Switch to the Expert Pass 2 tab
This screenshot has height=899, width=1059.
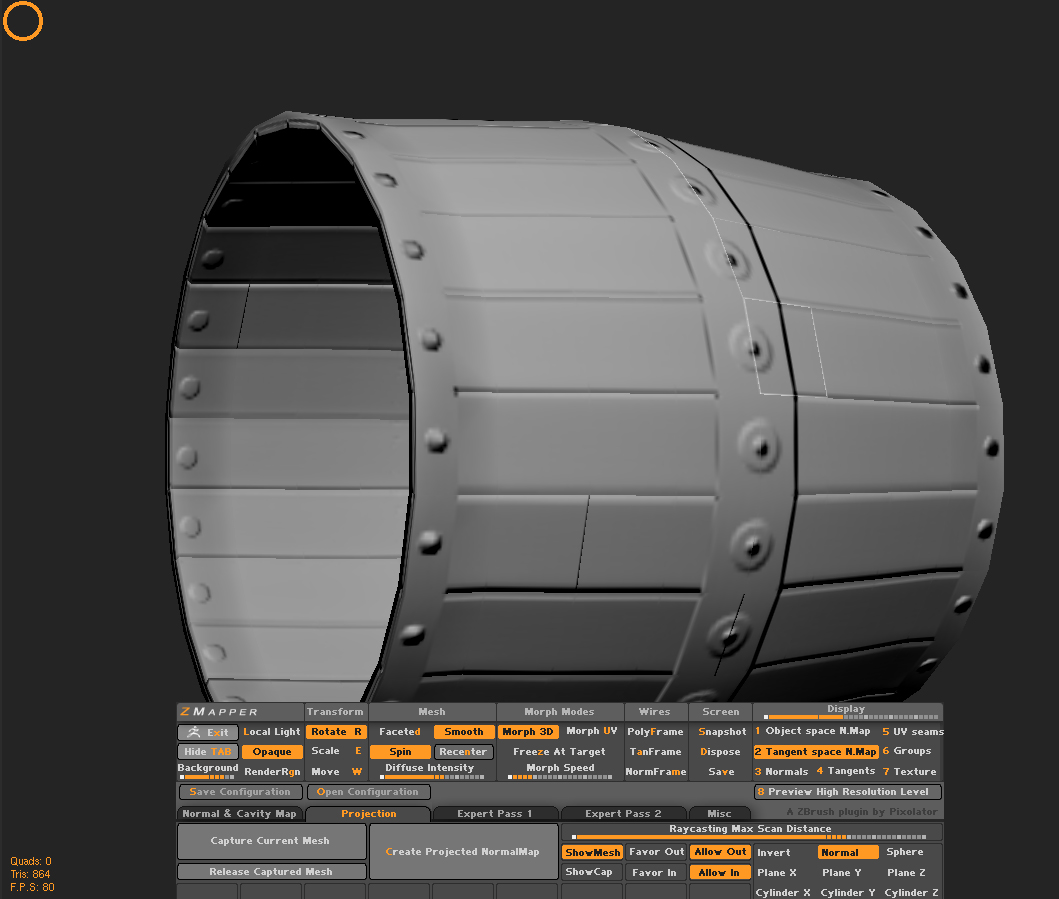click(x=623, y=813)
